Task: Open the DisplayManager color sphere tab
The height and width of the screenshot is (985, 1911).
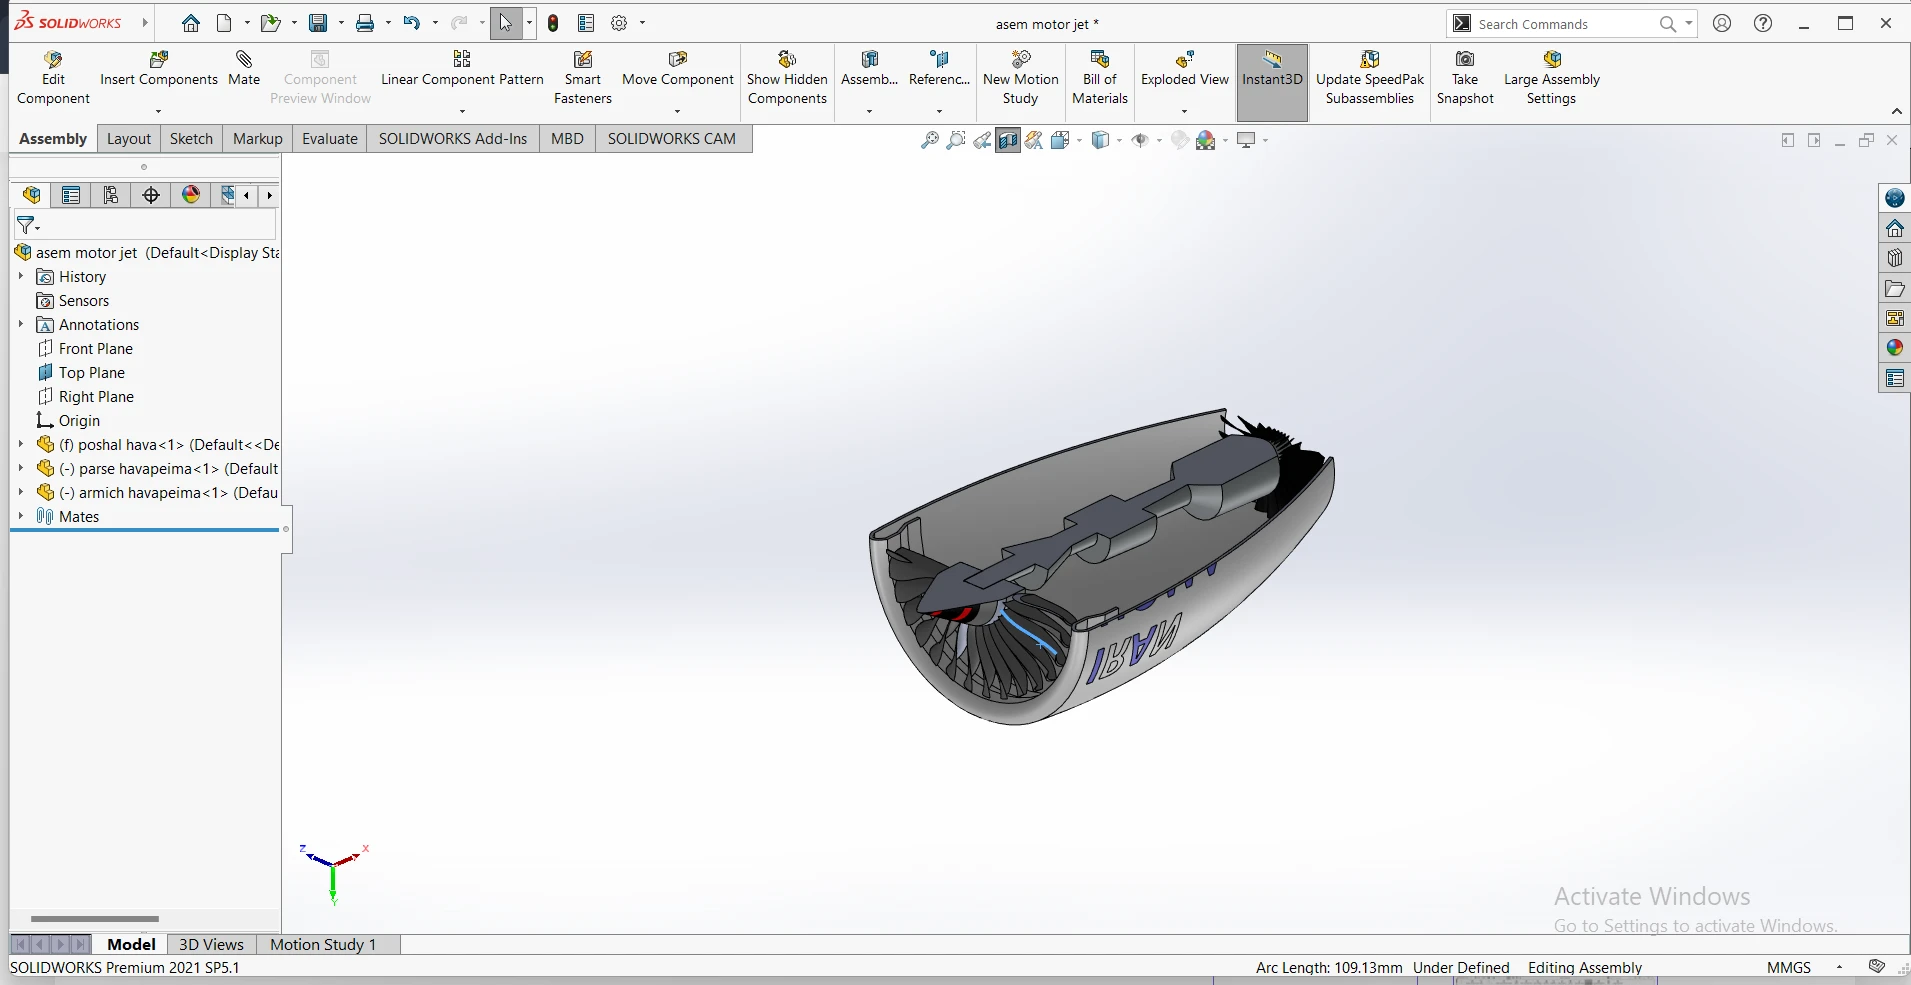Action: (191, 195)
